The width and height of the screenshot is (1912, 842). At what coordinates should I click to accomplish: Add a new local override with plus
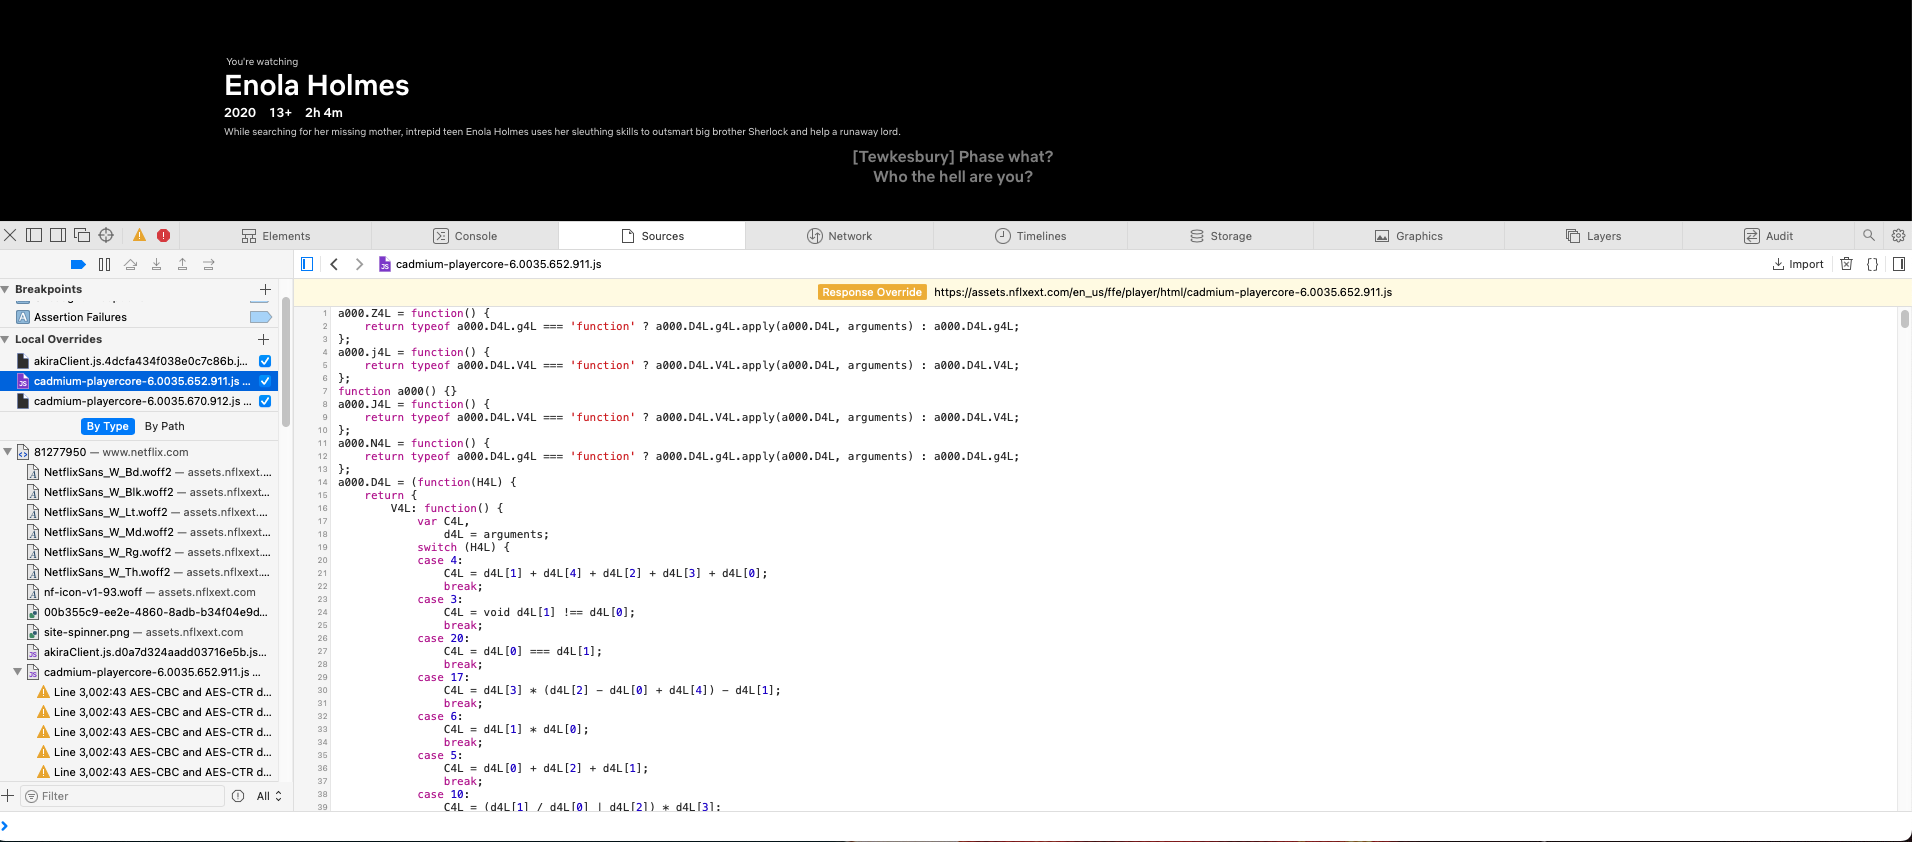tap(264, 339)
